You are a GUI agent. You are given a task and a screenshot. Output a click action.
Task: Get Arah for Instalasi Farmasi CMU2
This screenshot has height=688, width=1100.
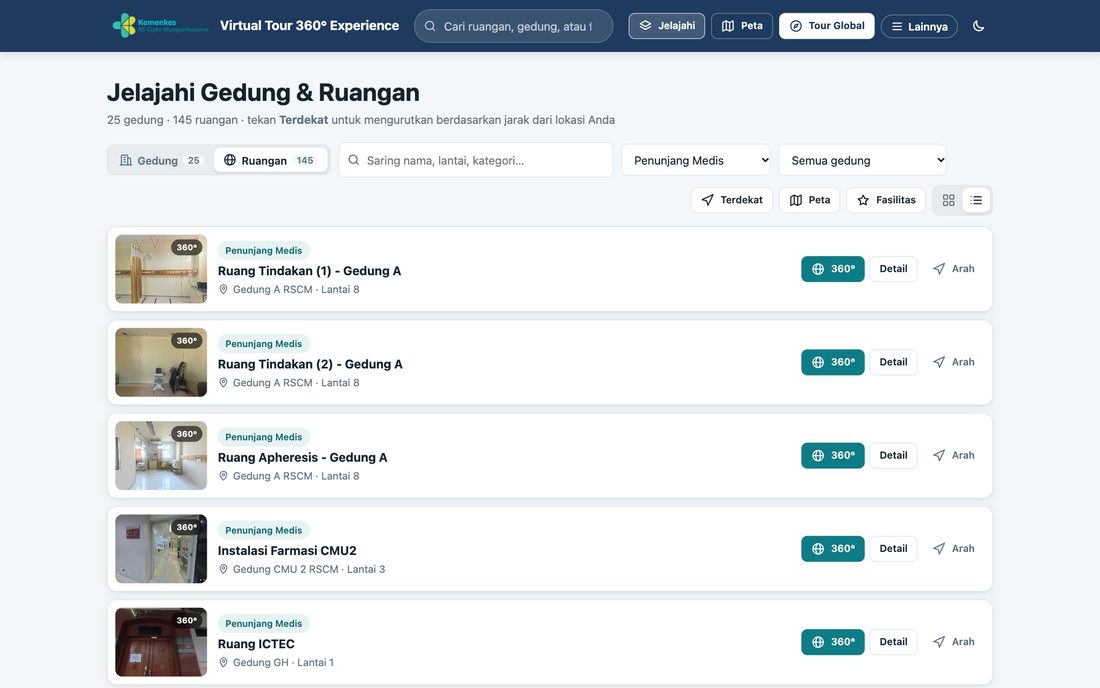(x=953, y=548)
